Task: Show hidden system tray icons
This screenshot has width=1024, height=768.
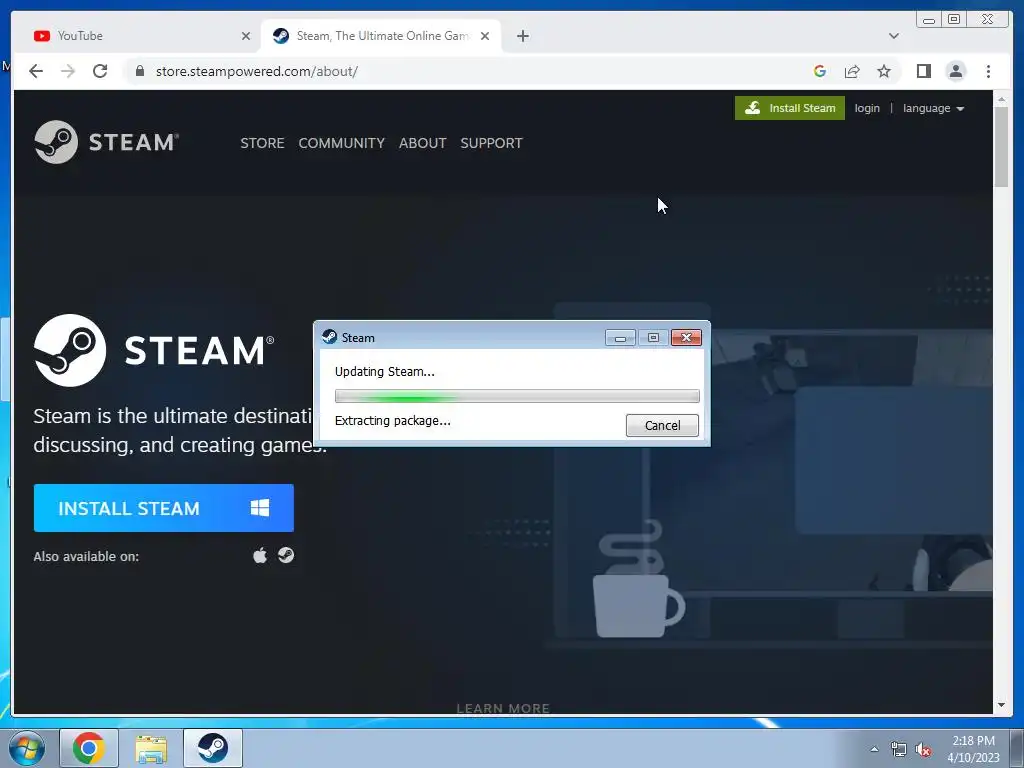Action: [x=874, y=750]
